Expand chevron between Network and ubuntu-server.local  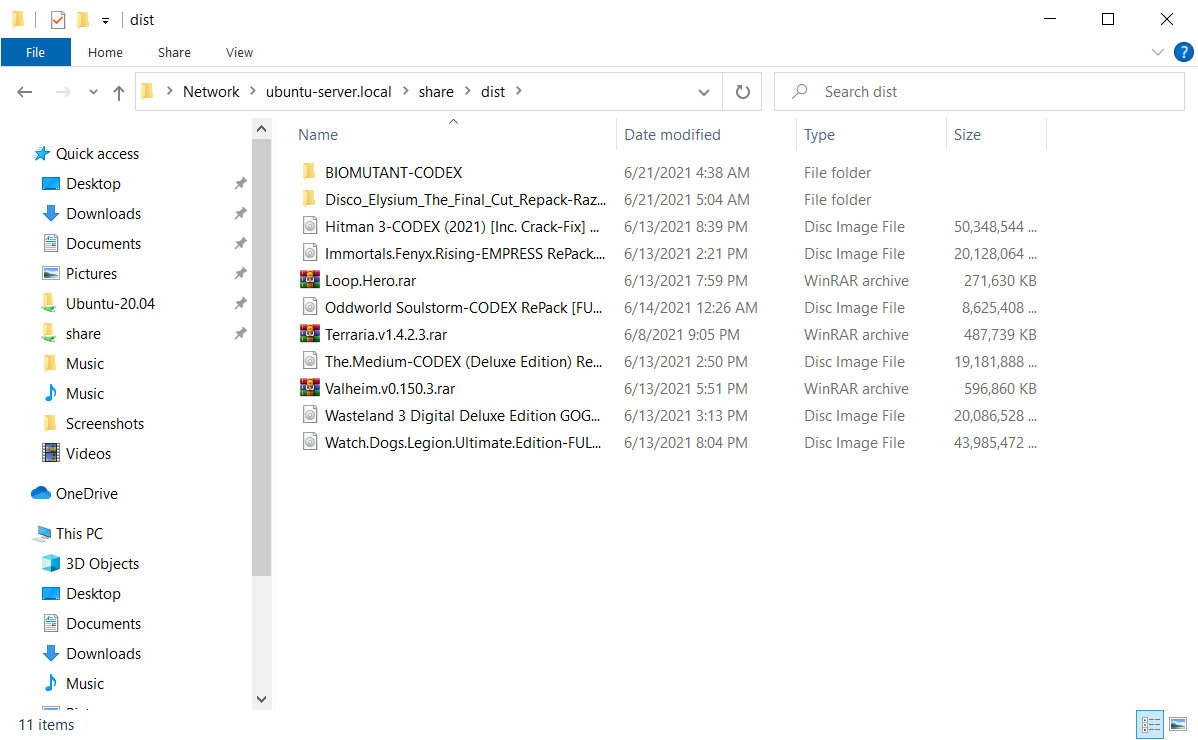(x=253, y=91)
